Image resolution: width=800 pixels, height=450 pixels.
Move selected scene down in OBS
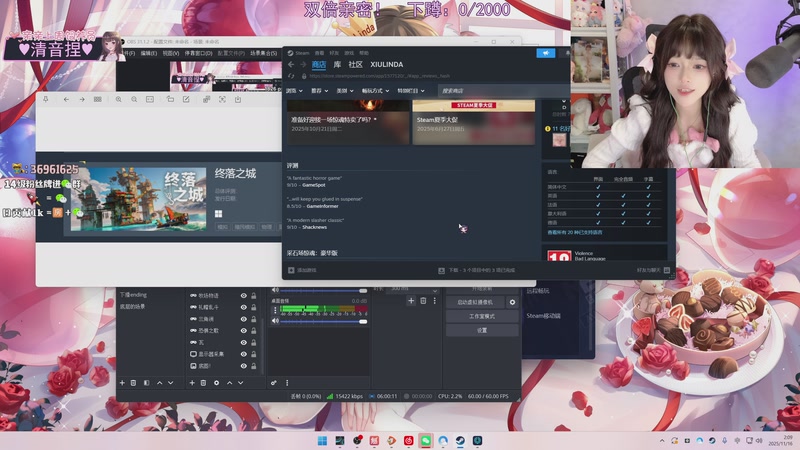click(170, 383)
